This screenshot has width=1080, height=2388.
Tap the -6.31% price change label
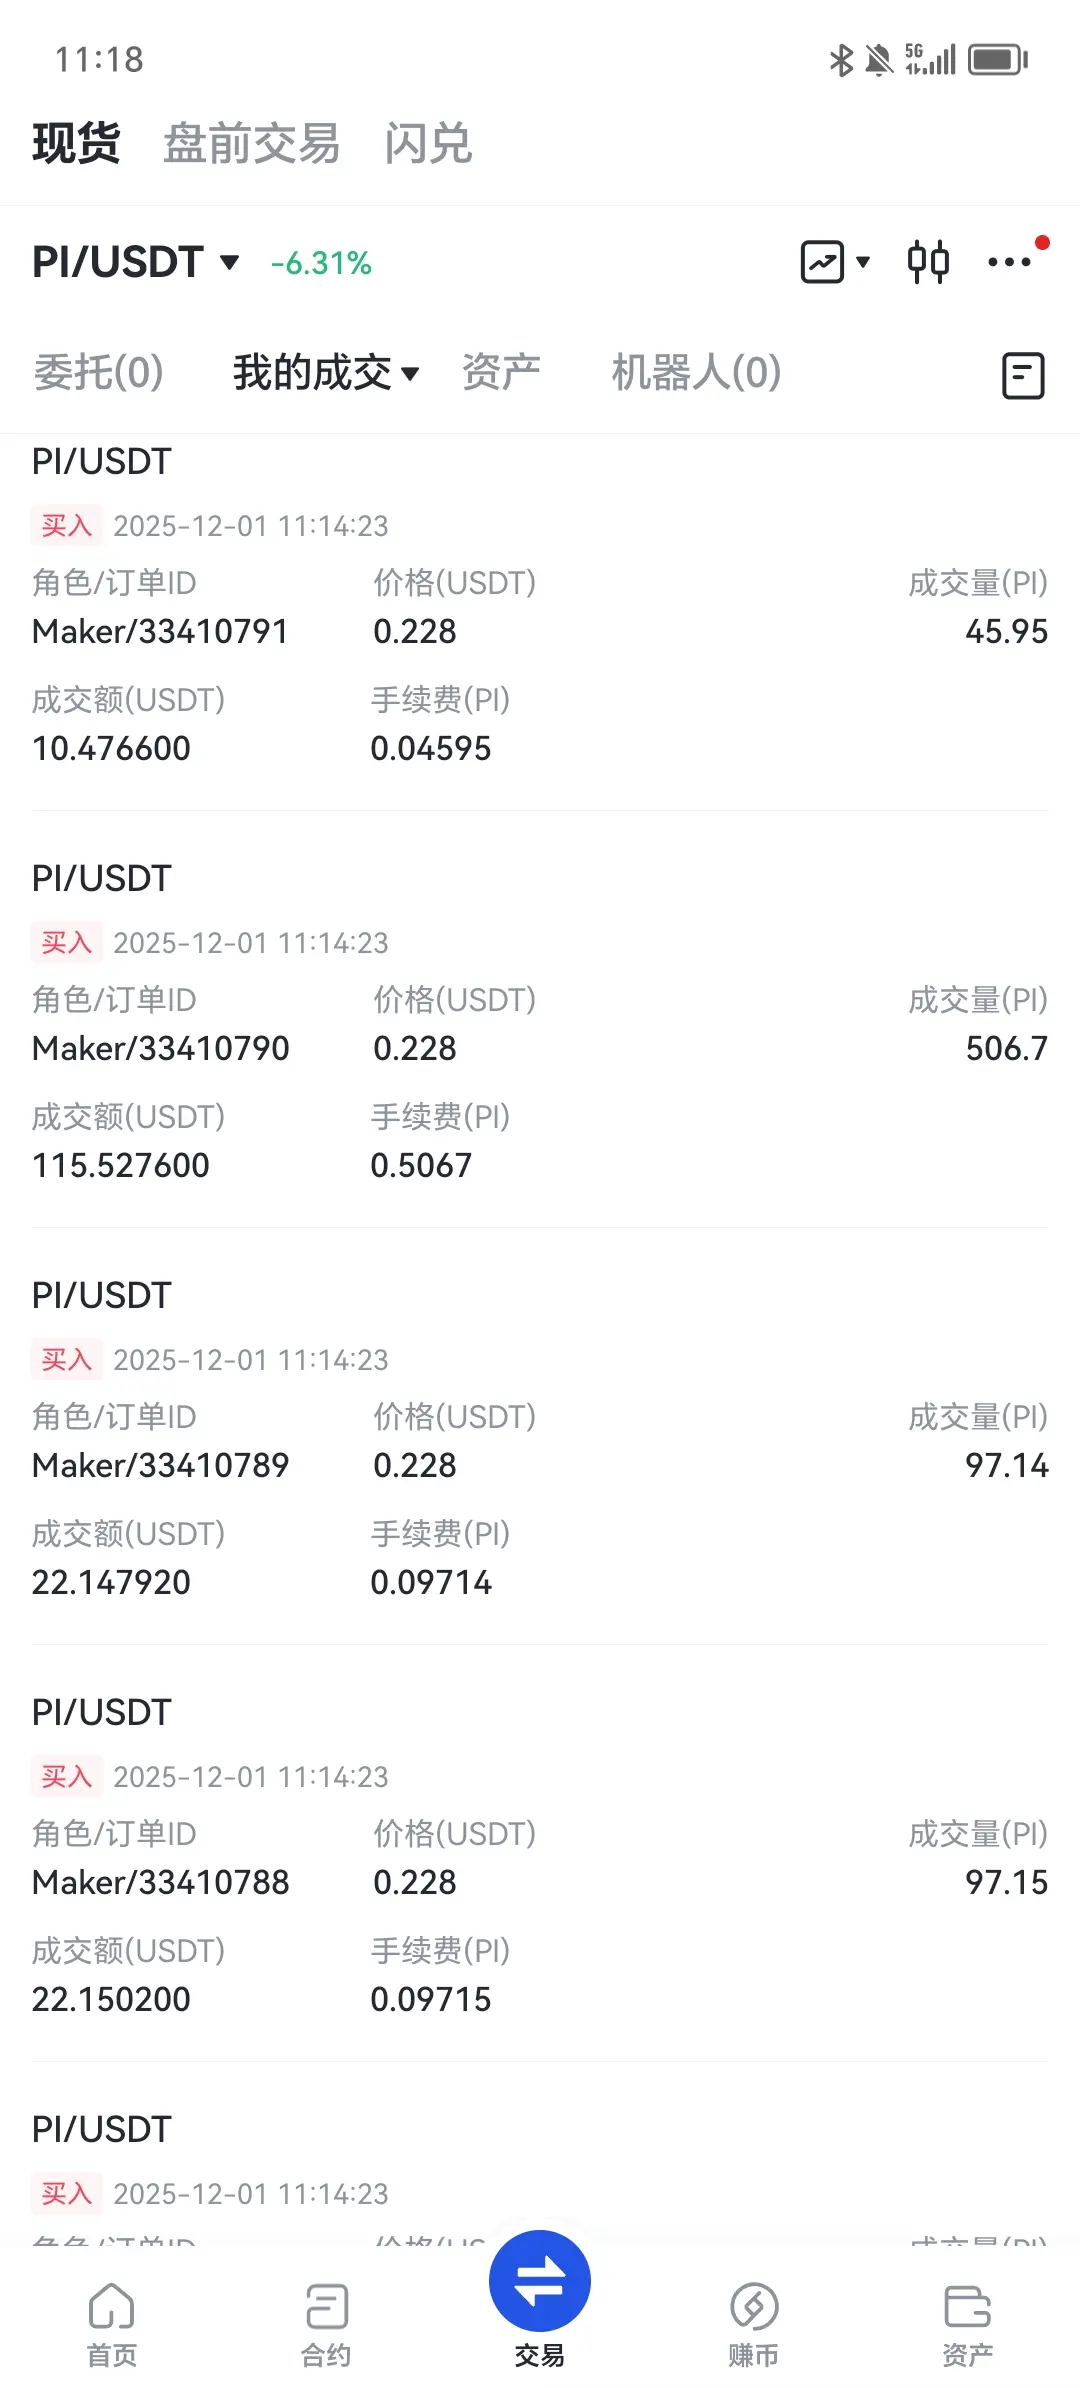click(321, 263)
